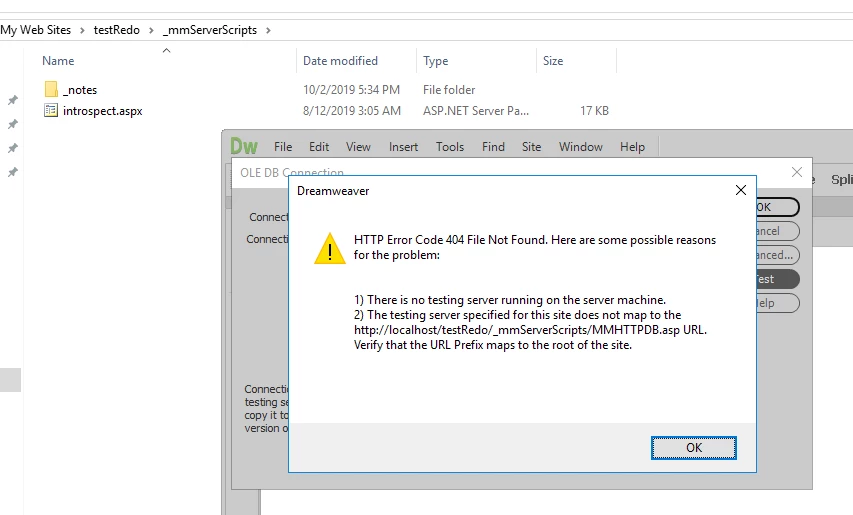Open the Window menu in Dreamweaver
The width and height of the screenshot is (853, 515).
(x=580, y=147)
